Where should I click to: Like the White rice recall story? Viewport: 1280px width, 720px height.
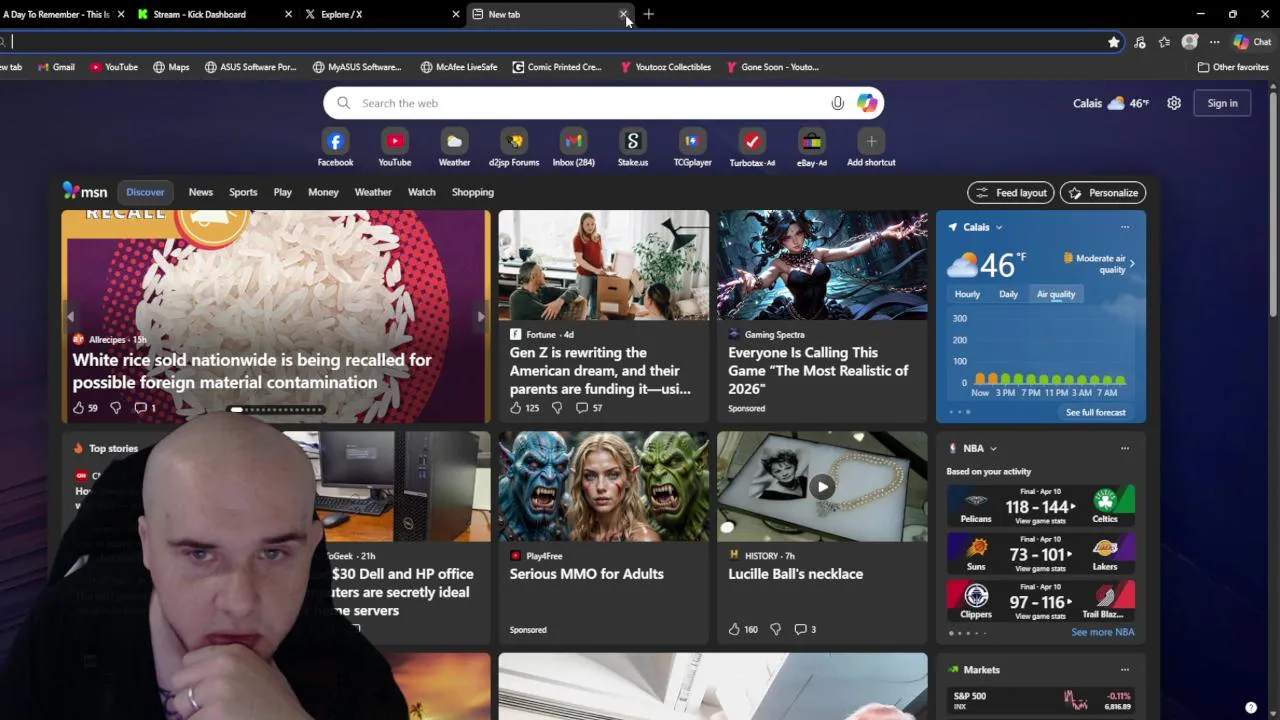(79, 408)
